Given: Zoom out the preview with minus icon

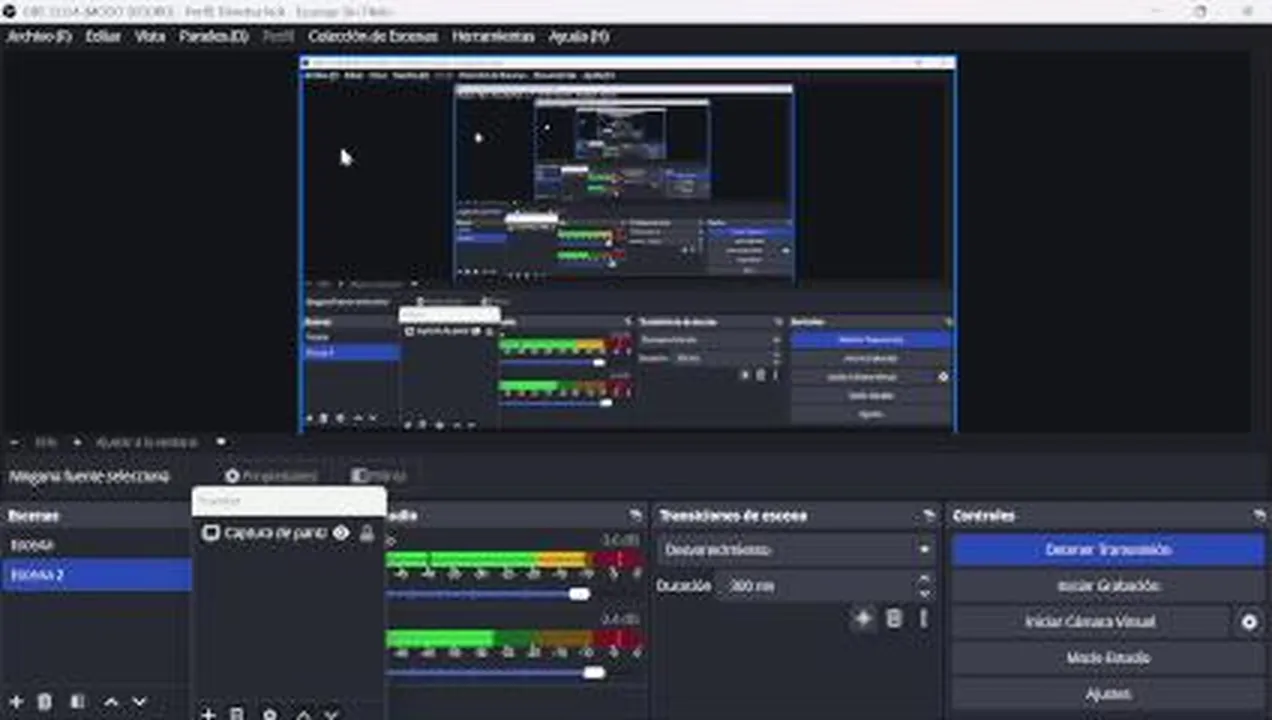Looking at the screenshot, I should 14,442.
